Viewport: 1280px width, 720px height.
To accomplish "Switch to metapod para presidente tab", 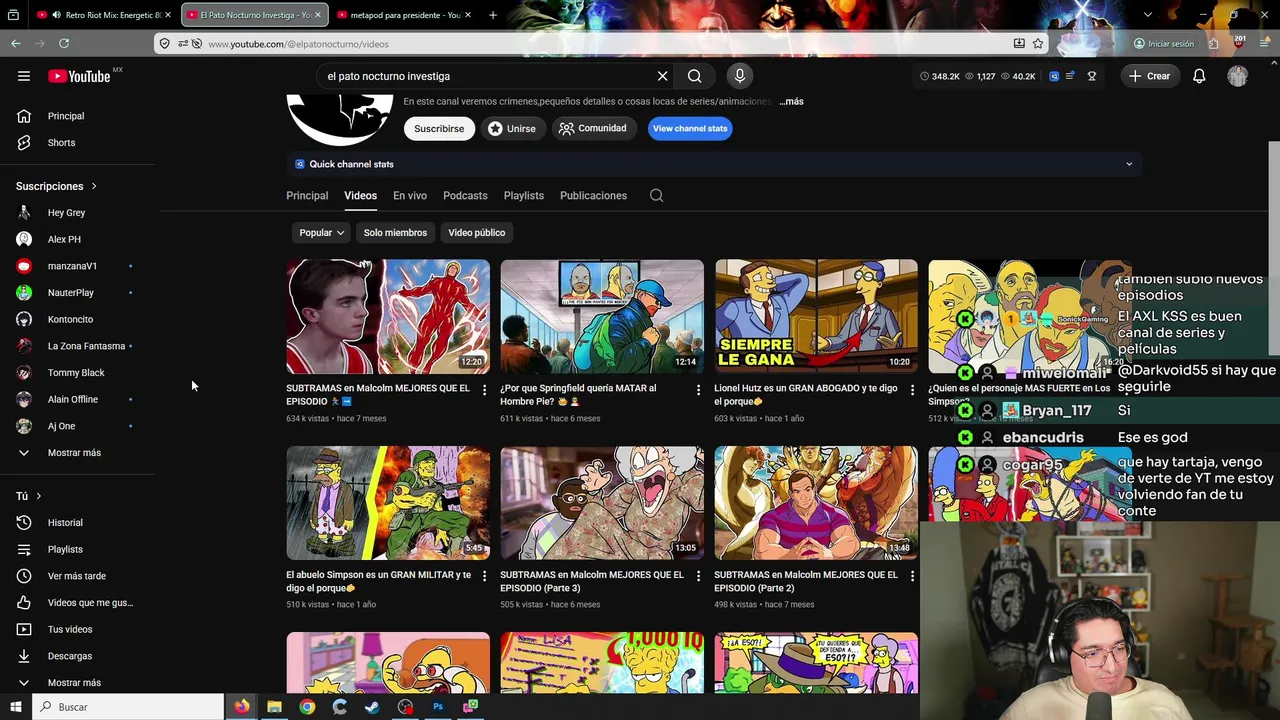I will 404,15.
